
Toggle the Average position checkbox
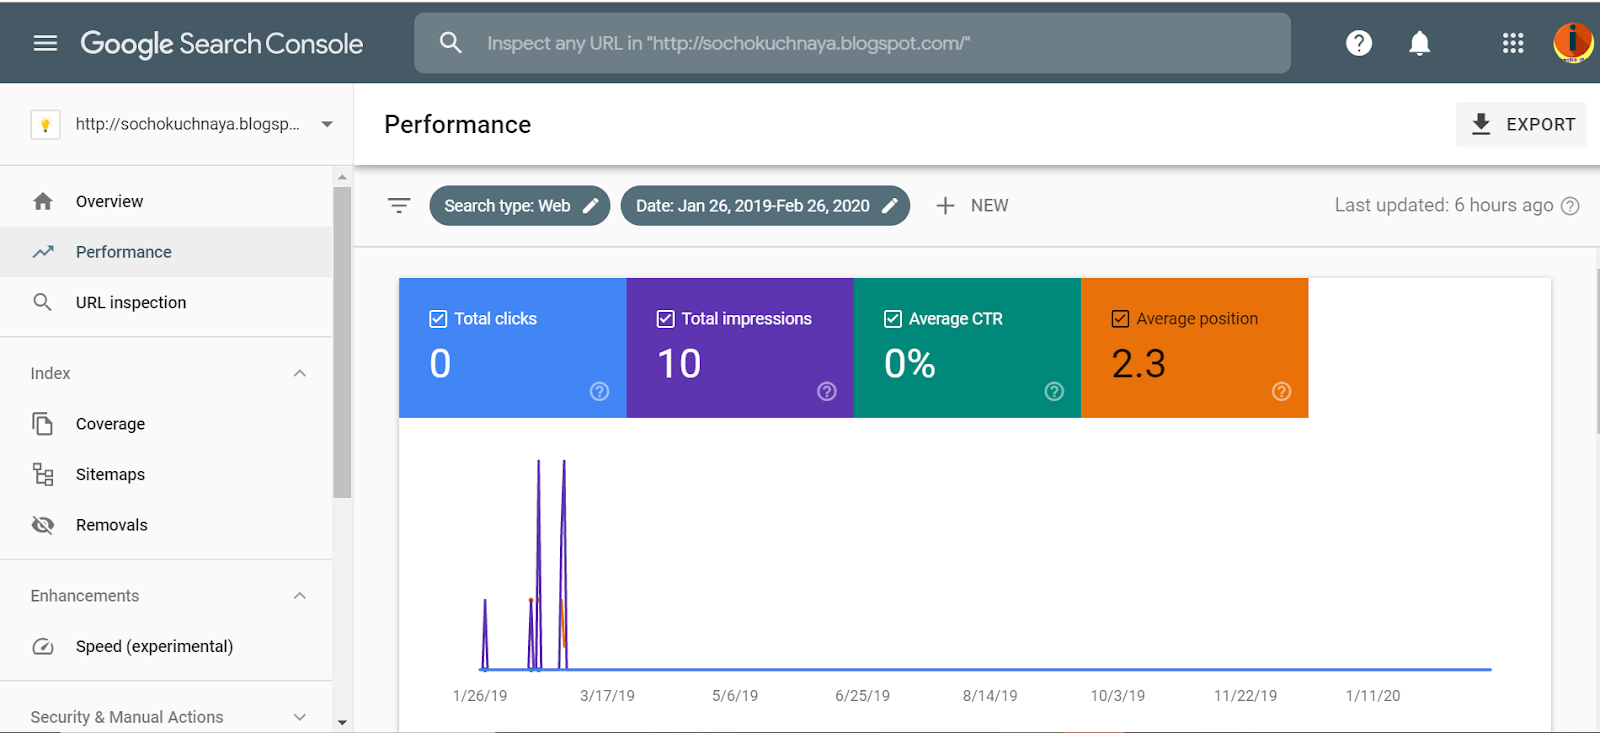(1120, 319)
